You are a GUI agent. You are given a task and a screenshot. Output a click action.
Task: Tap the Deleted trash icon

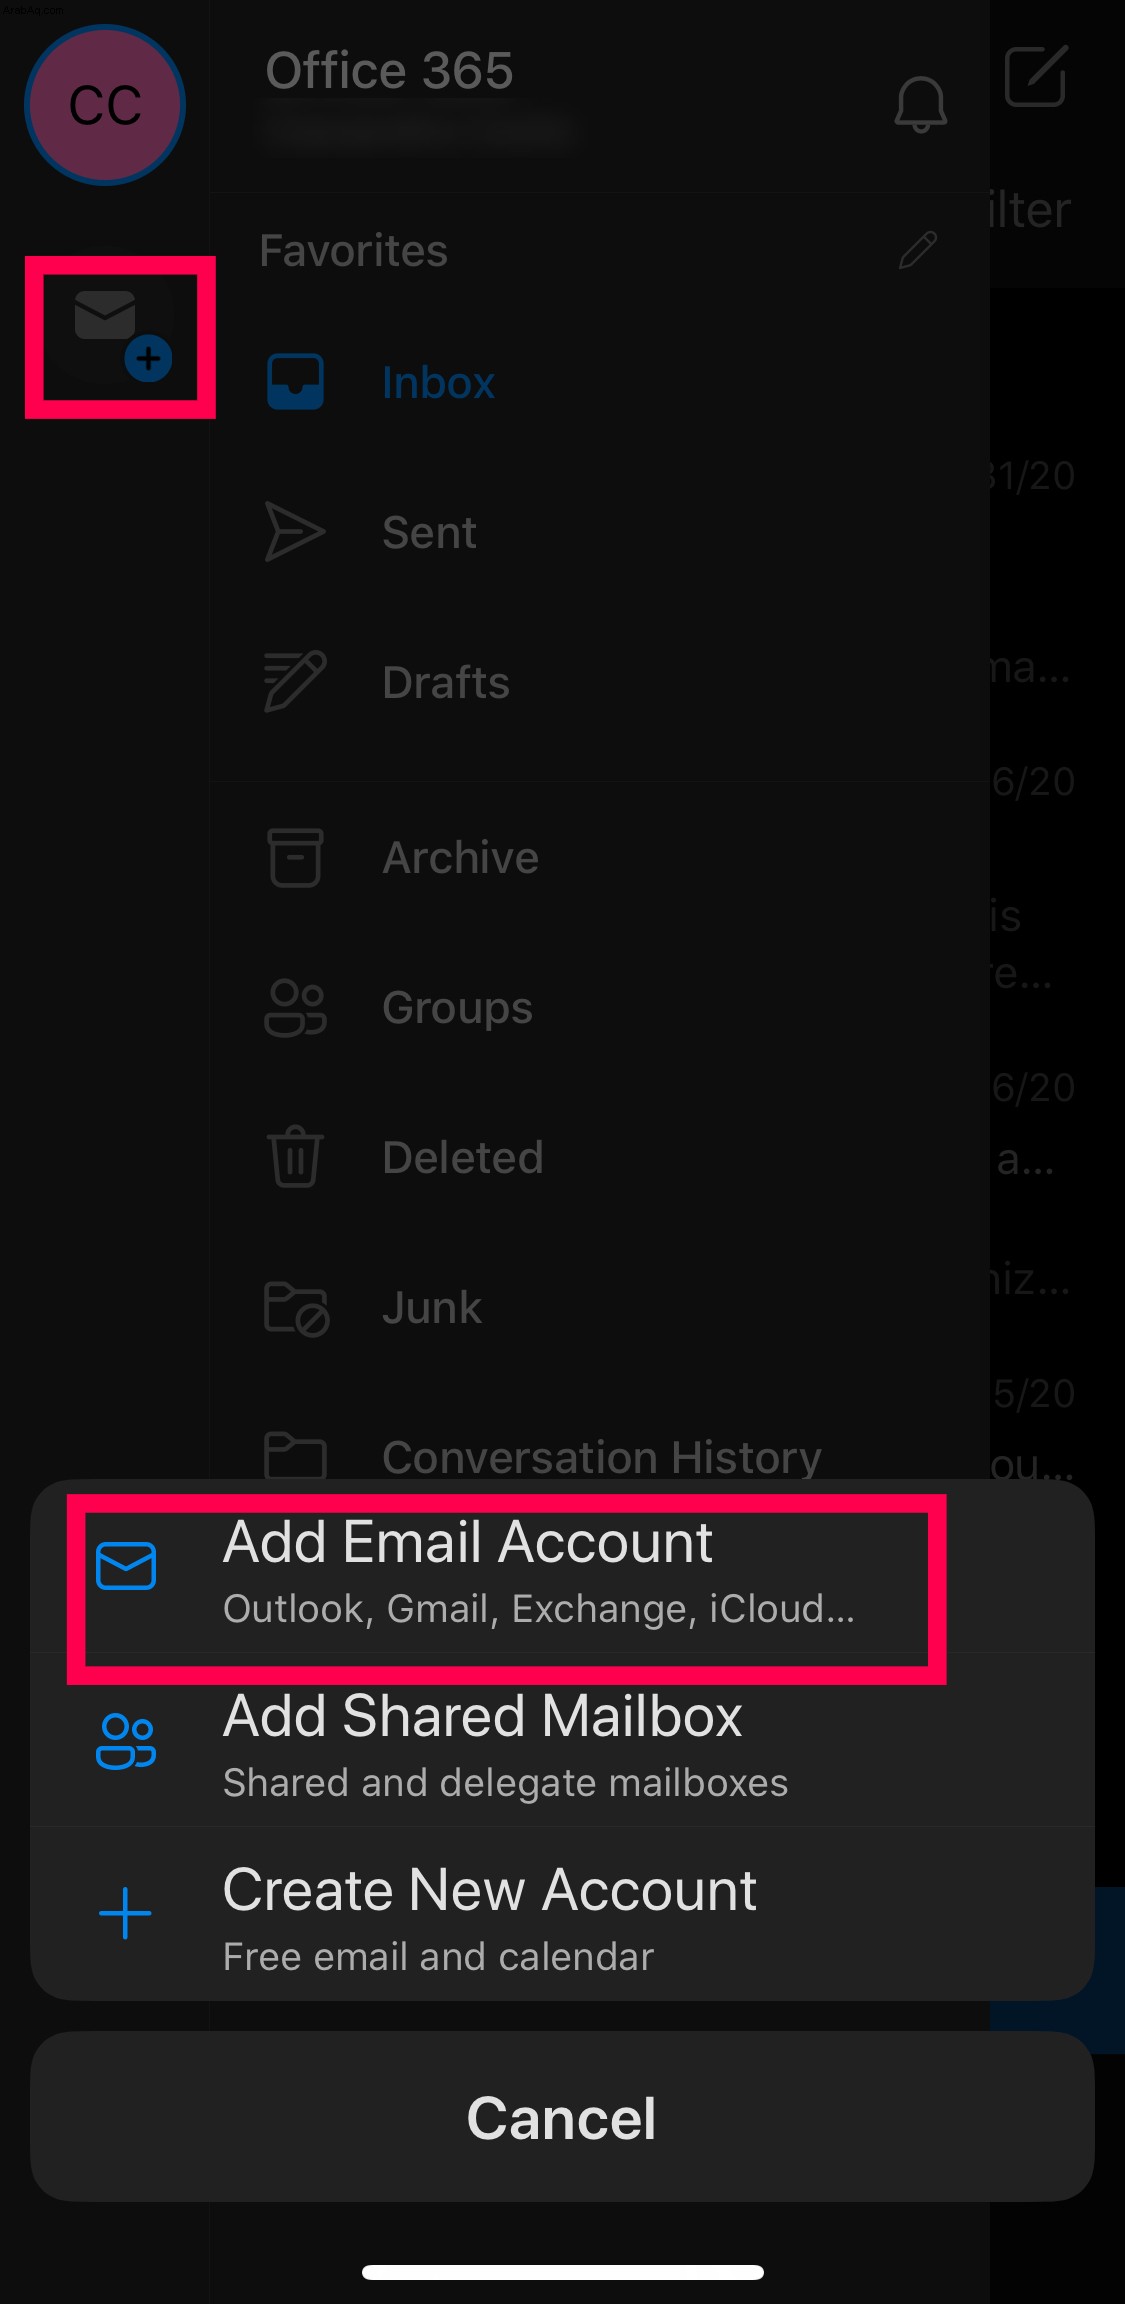[295, 1157]
